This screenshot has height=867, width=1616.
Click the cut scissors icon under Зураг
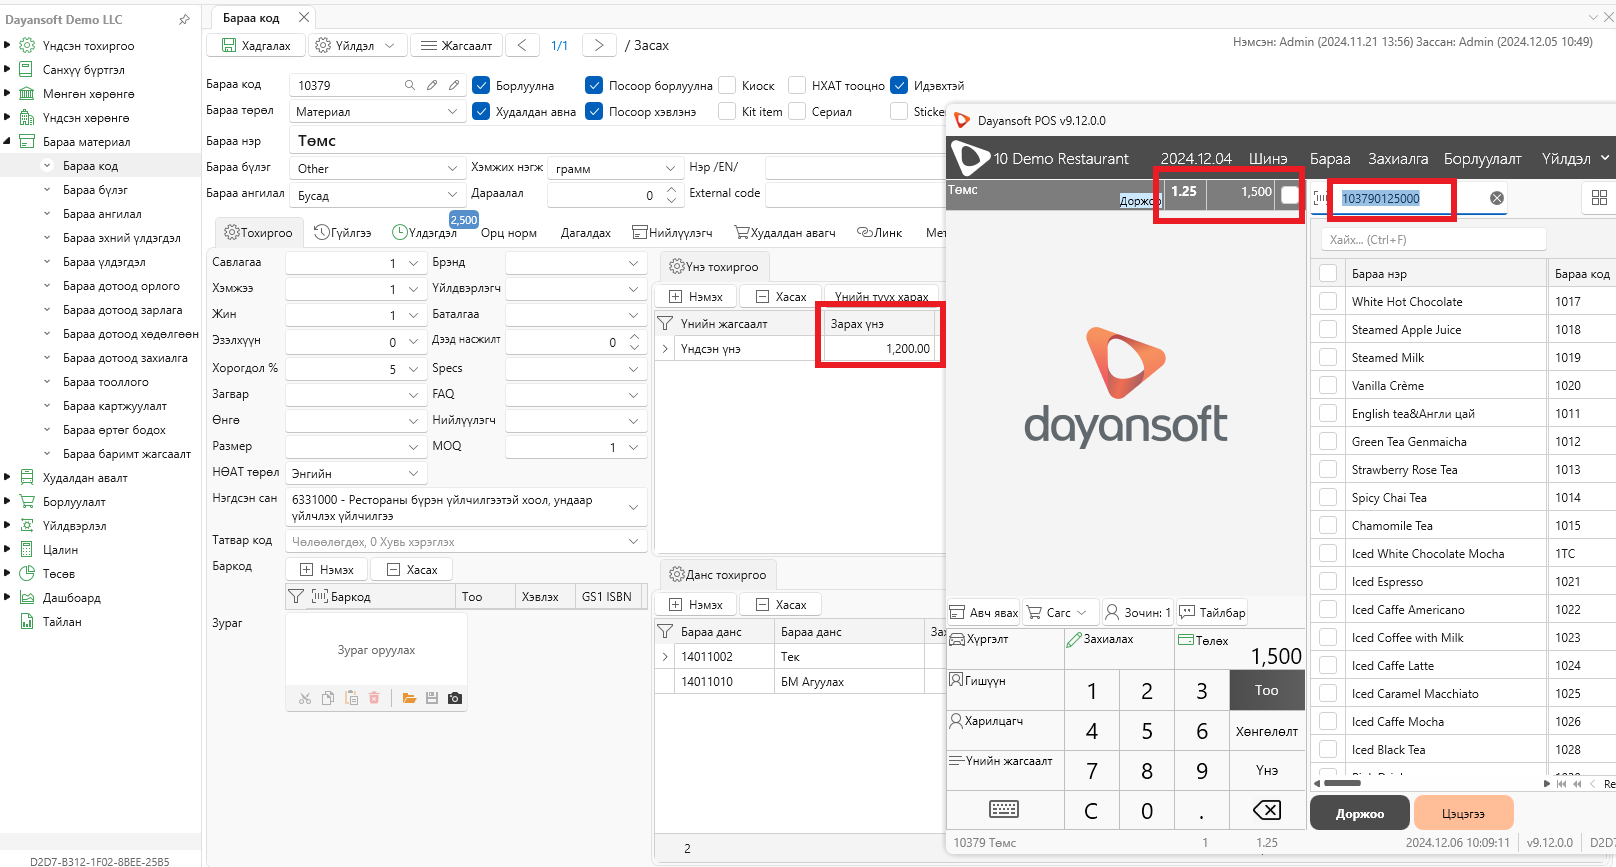click(305, 698)
